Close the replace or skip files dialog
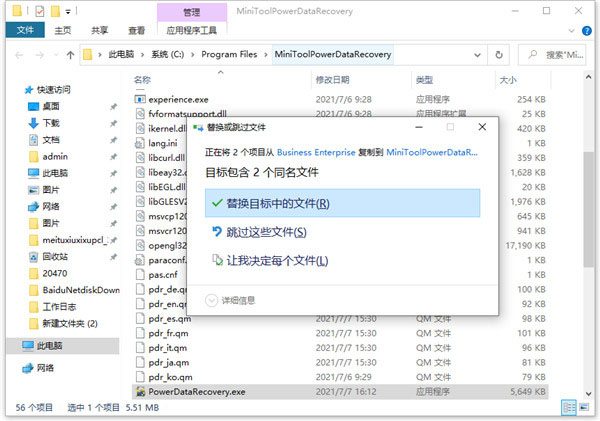 pos(482,127)
